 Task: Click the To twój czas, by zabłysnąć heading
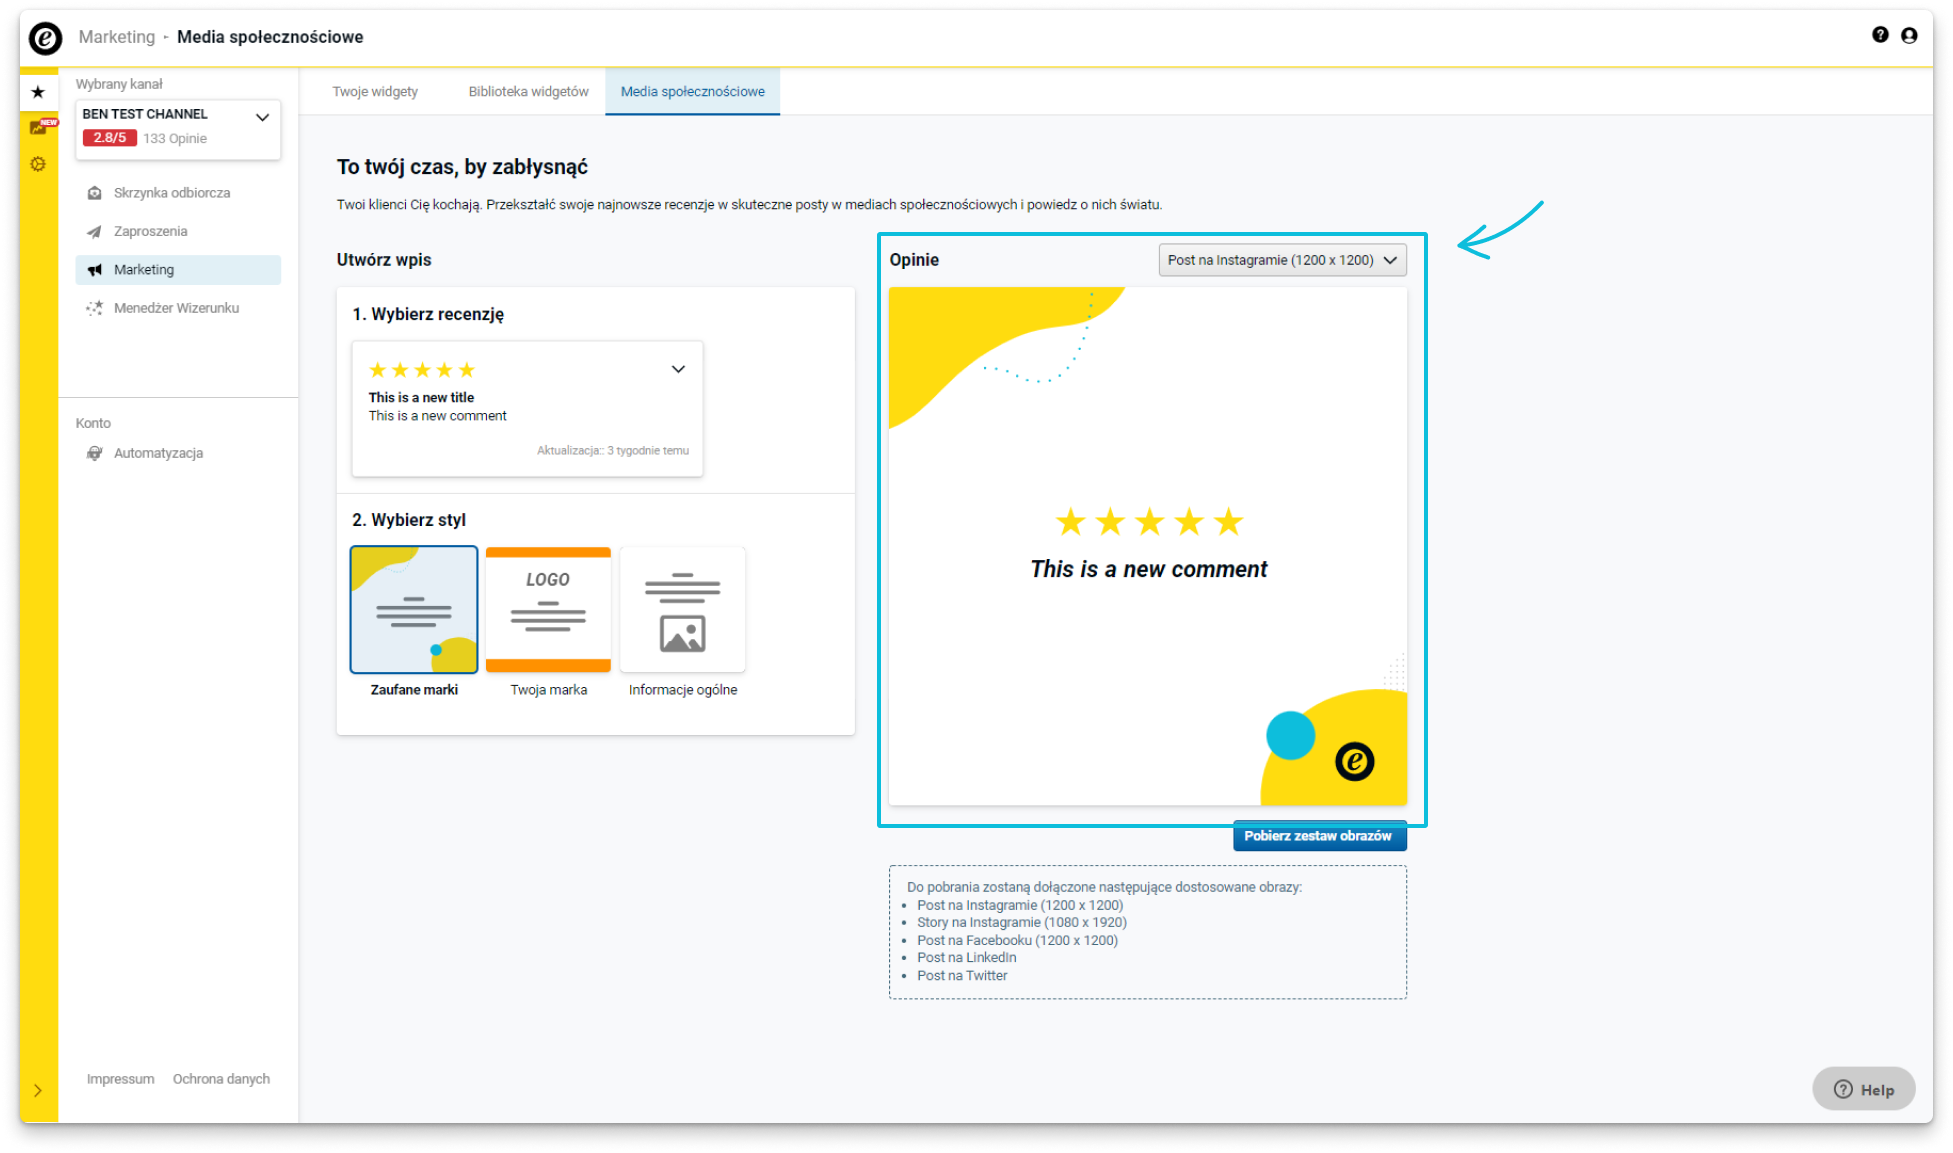click(462, 167)
